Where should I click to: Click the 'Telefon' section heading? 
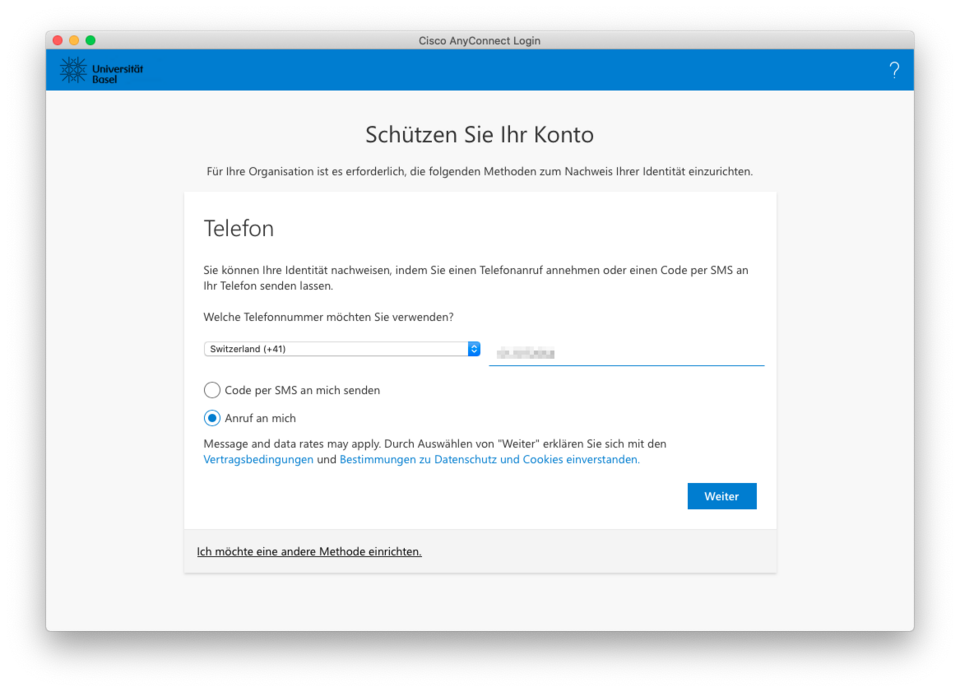tap(238, 228)
